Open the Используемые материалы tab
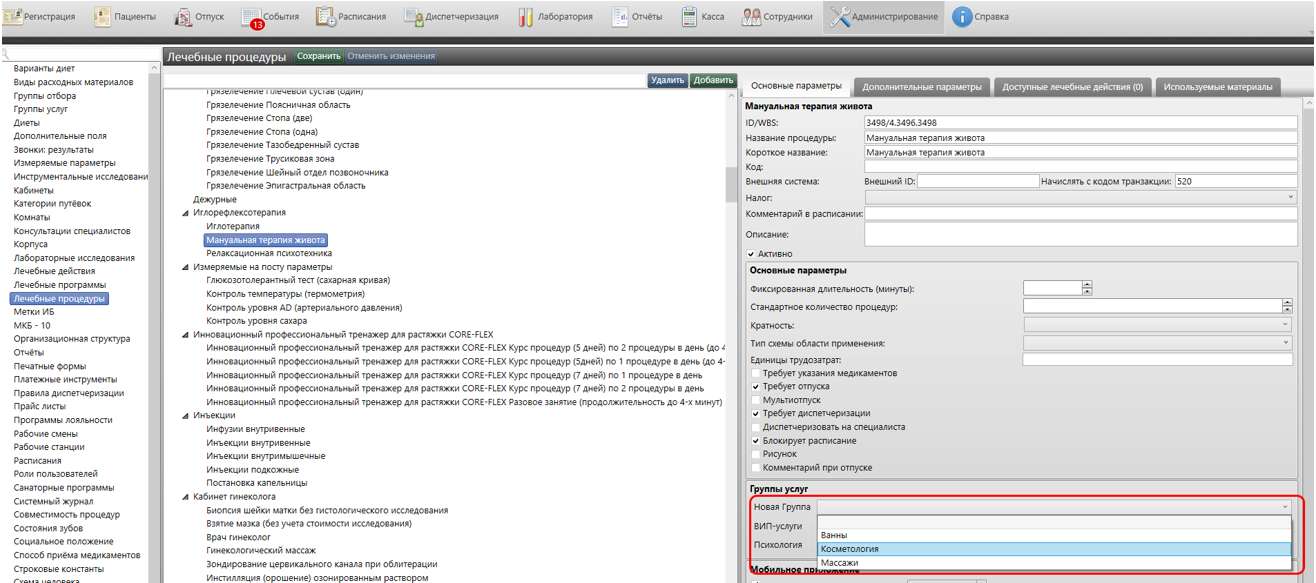 (x=1219, y=87)
